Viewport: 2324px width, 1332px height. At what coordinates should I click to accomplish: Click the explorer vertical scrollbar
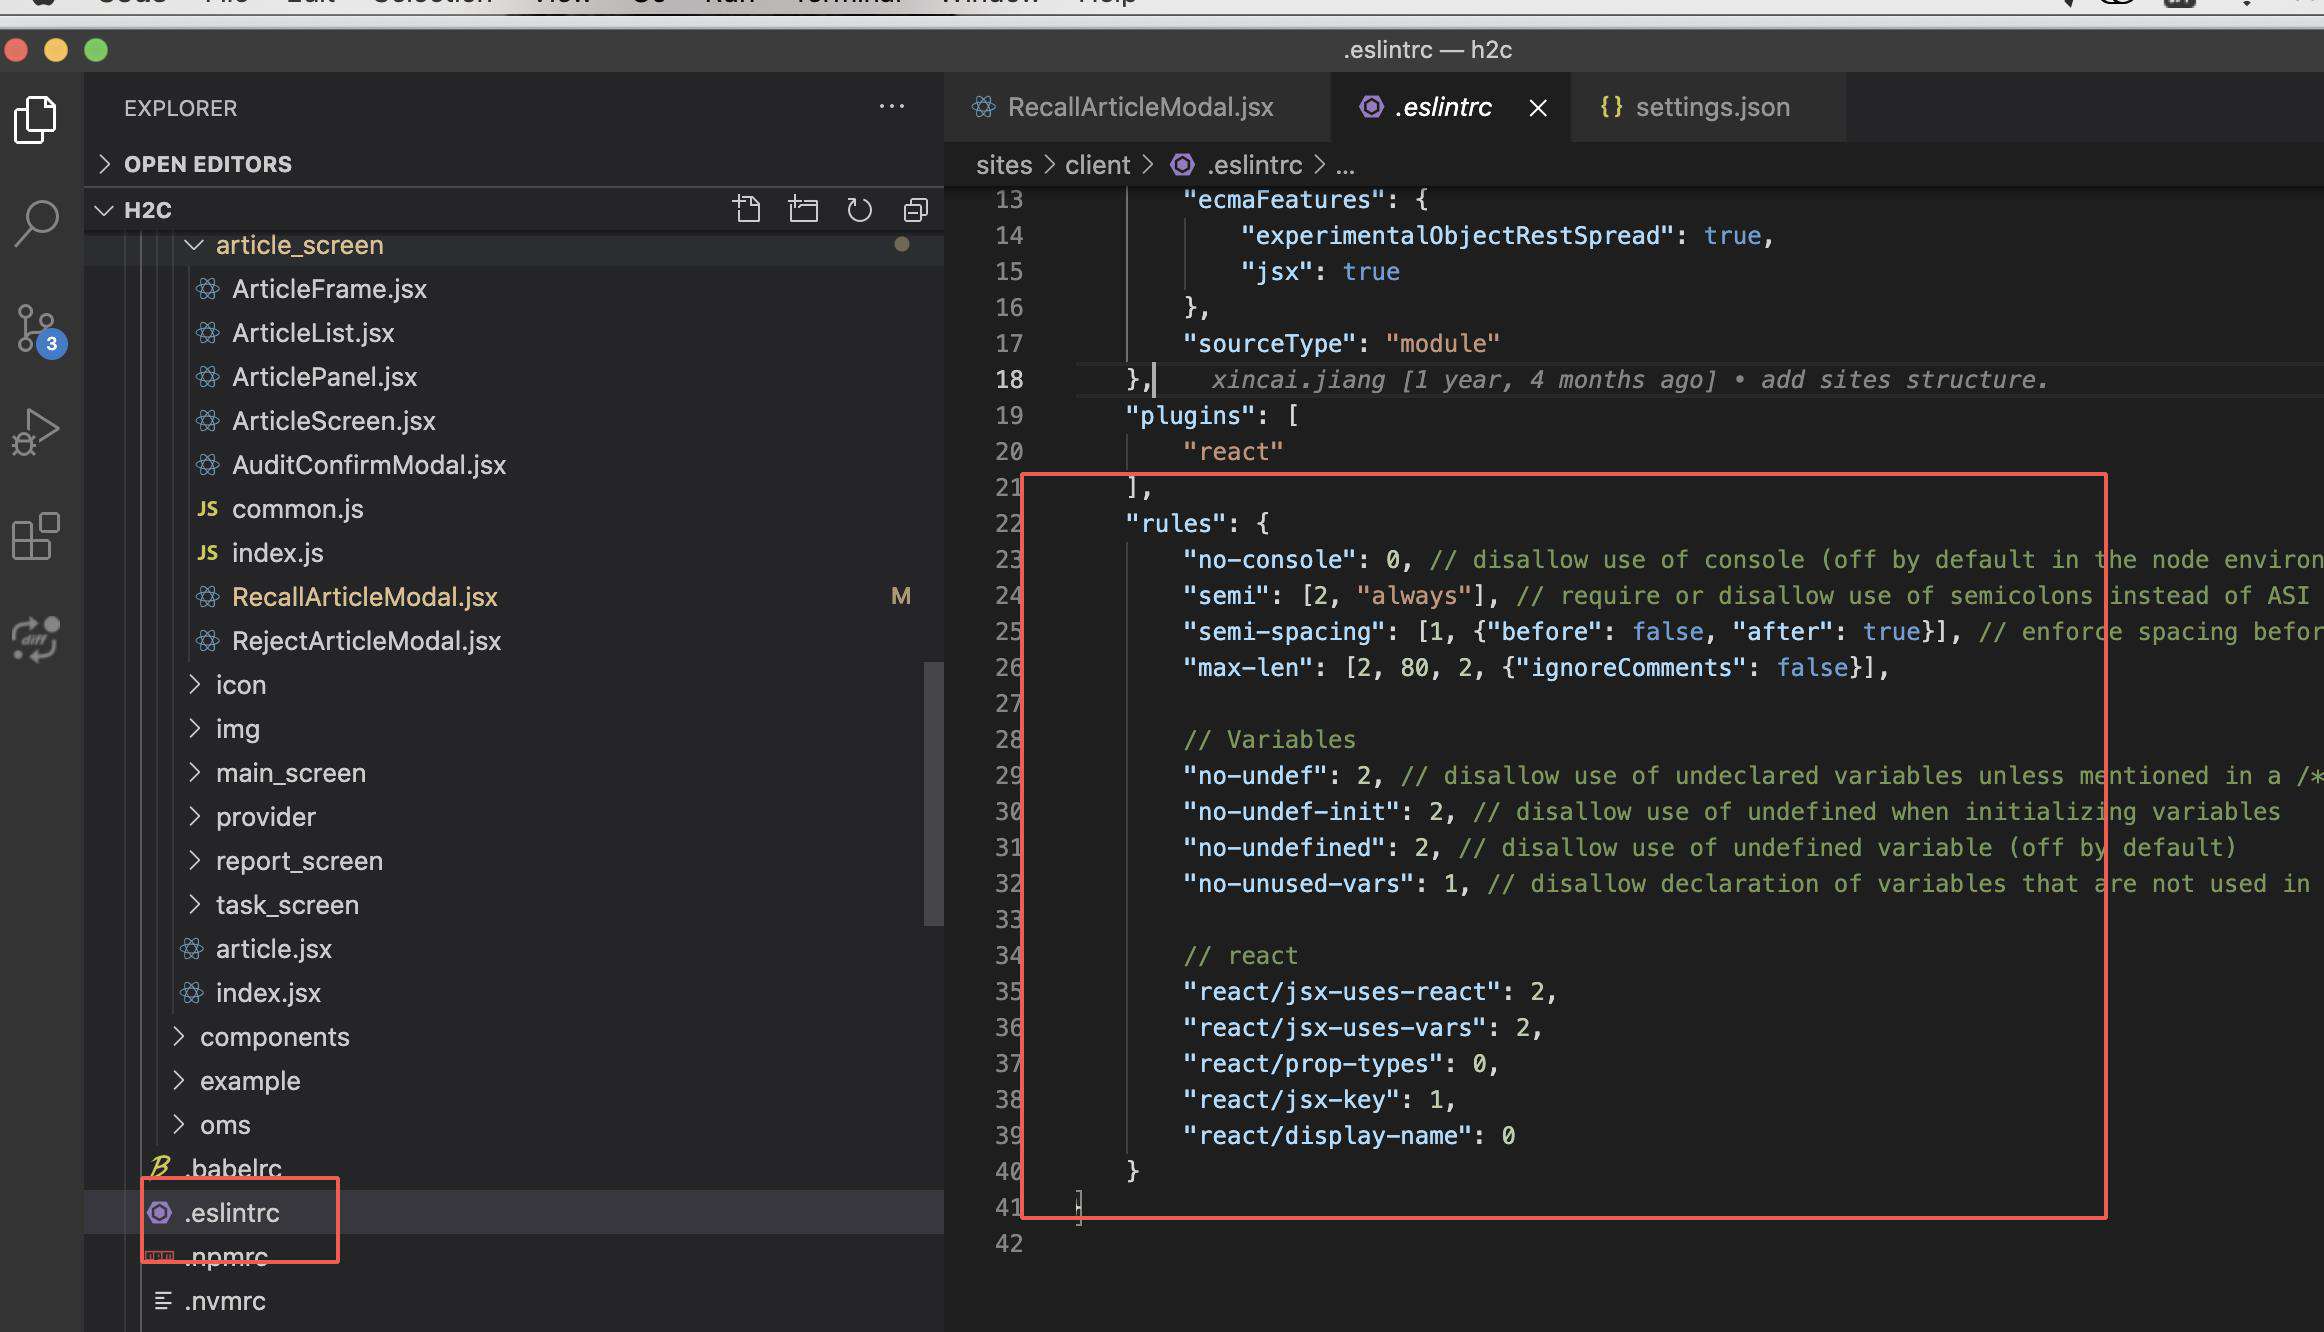coord(934,793)
